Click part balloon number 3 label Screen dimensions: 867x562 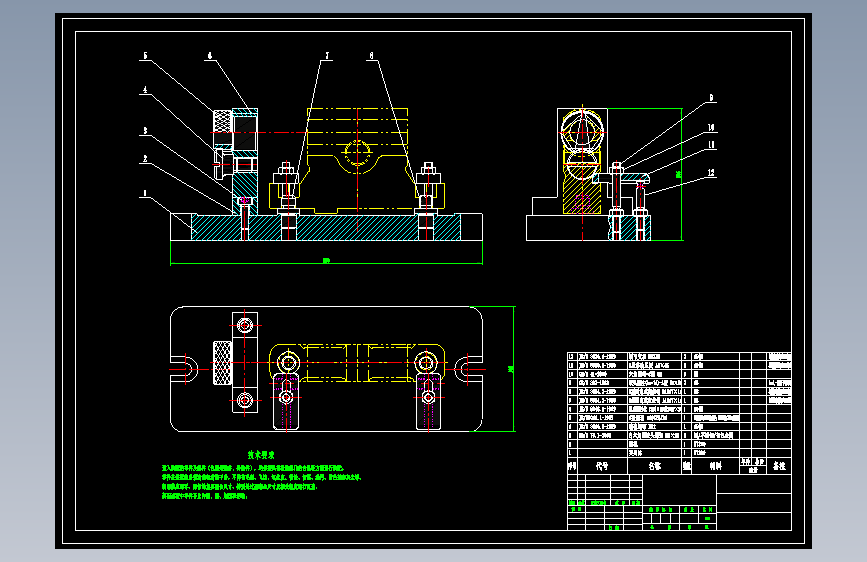[x=145, y=131]
